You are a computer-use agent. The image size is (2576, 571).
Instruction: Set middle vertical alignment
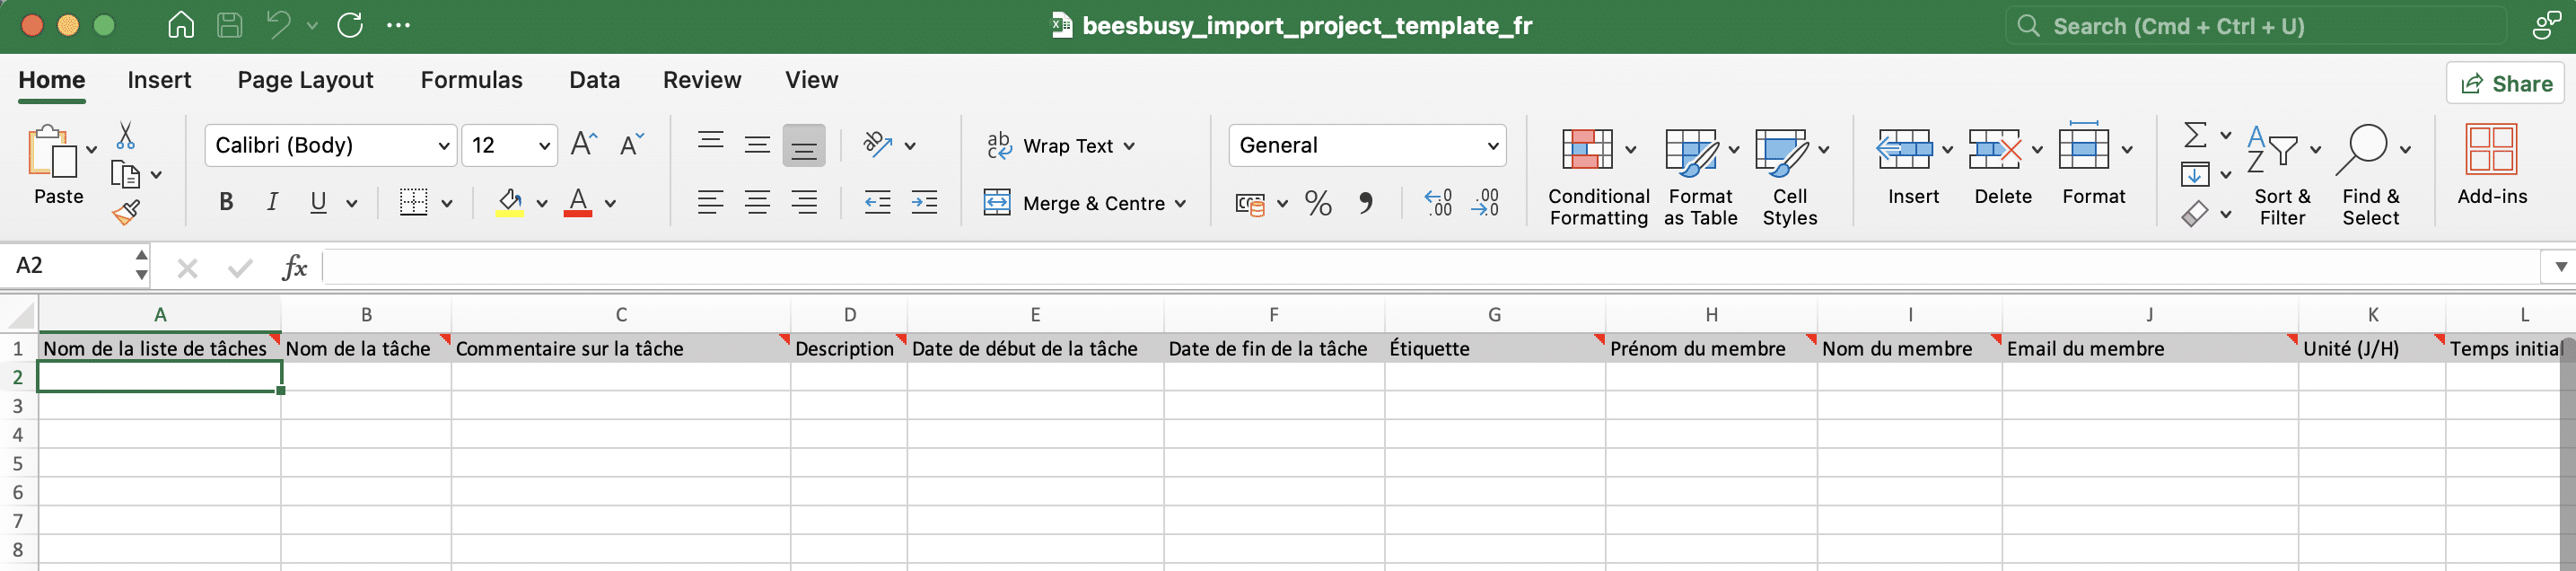point(757,145)
